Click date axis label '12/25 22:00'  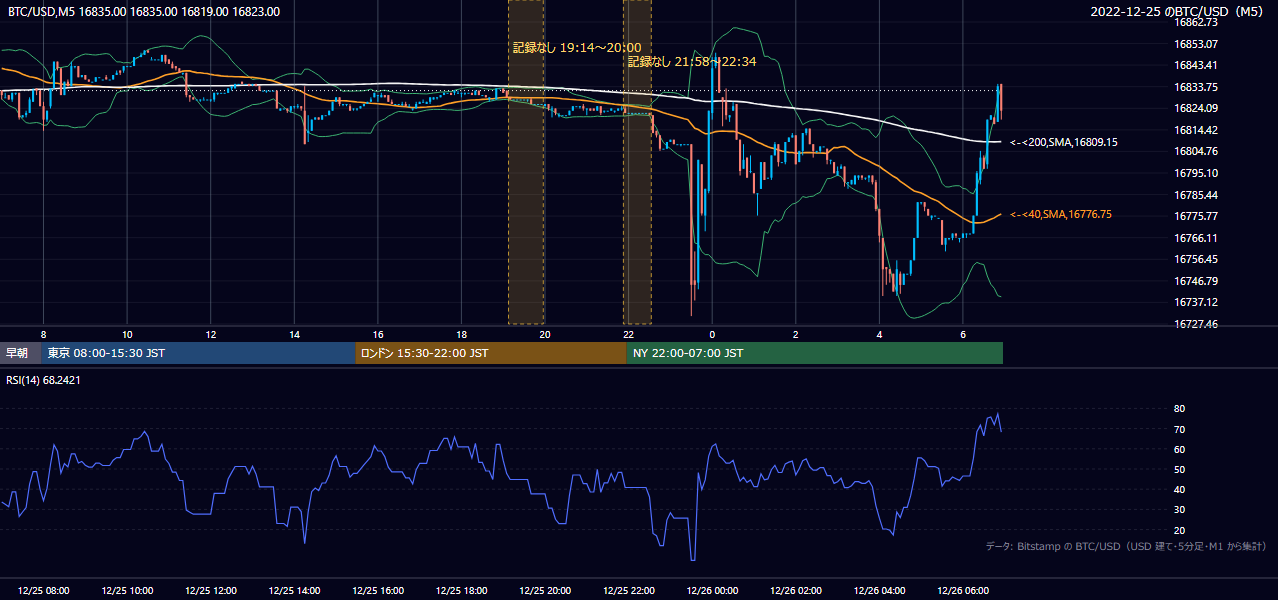pos(629,590)
